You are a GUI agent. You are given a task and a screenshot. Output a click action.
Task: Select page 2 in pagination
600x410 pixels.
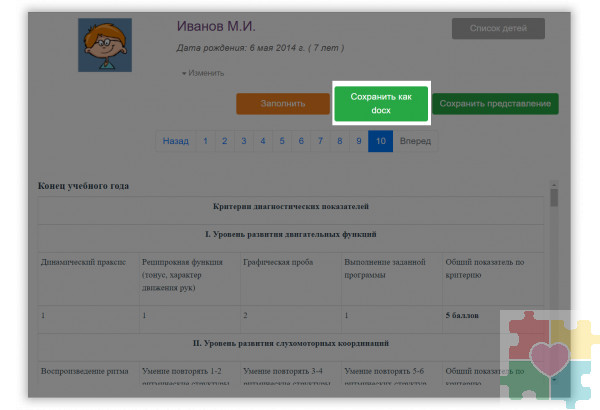point(224,142)
